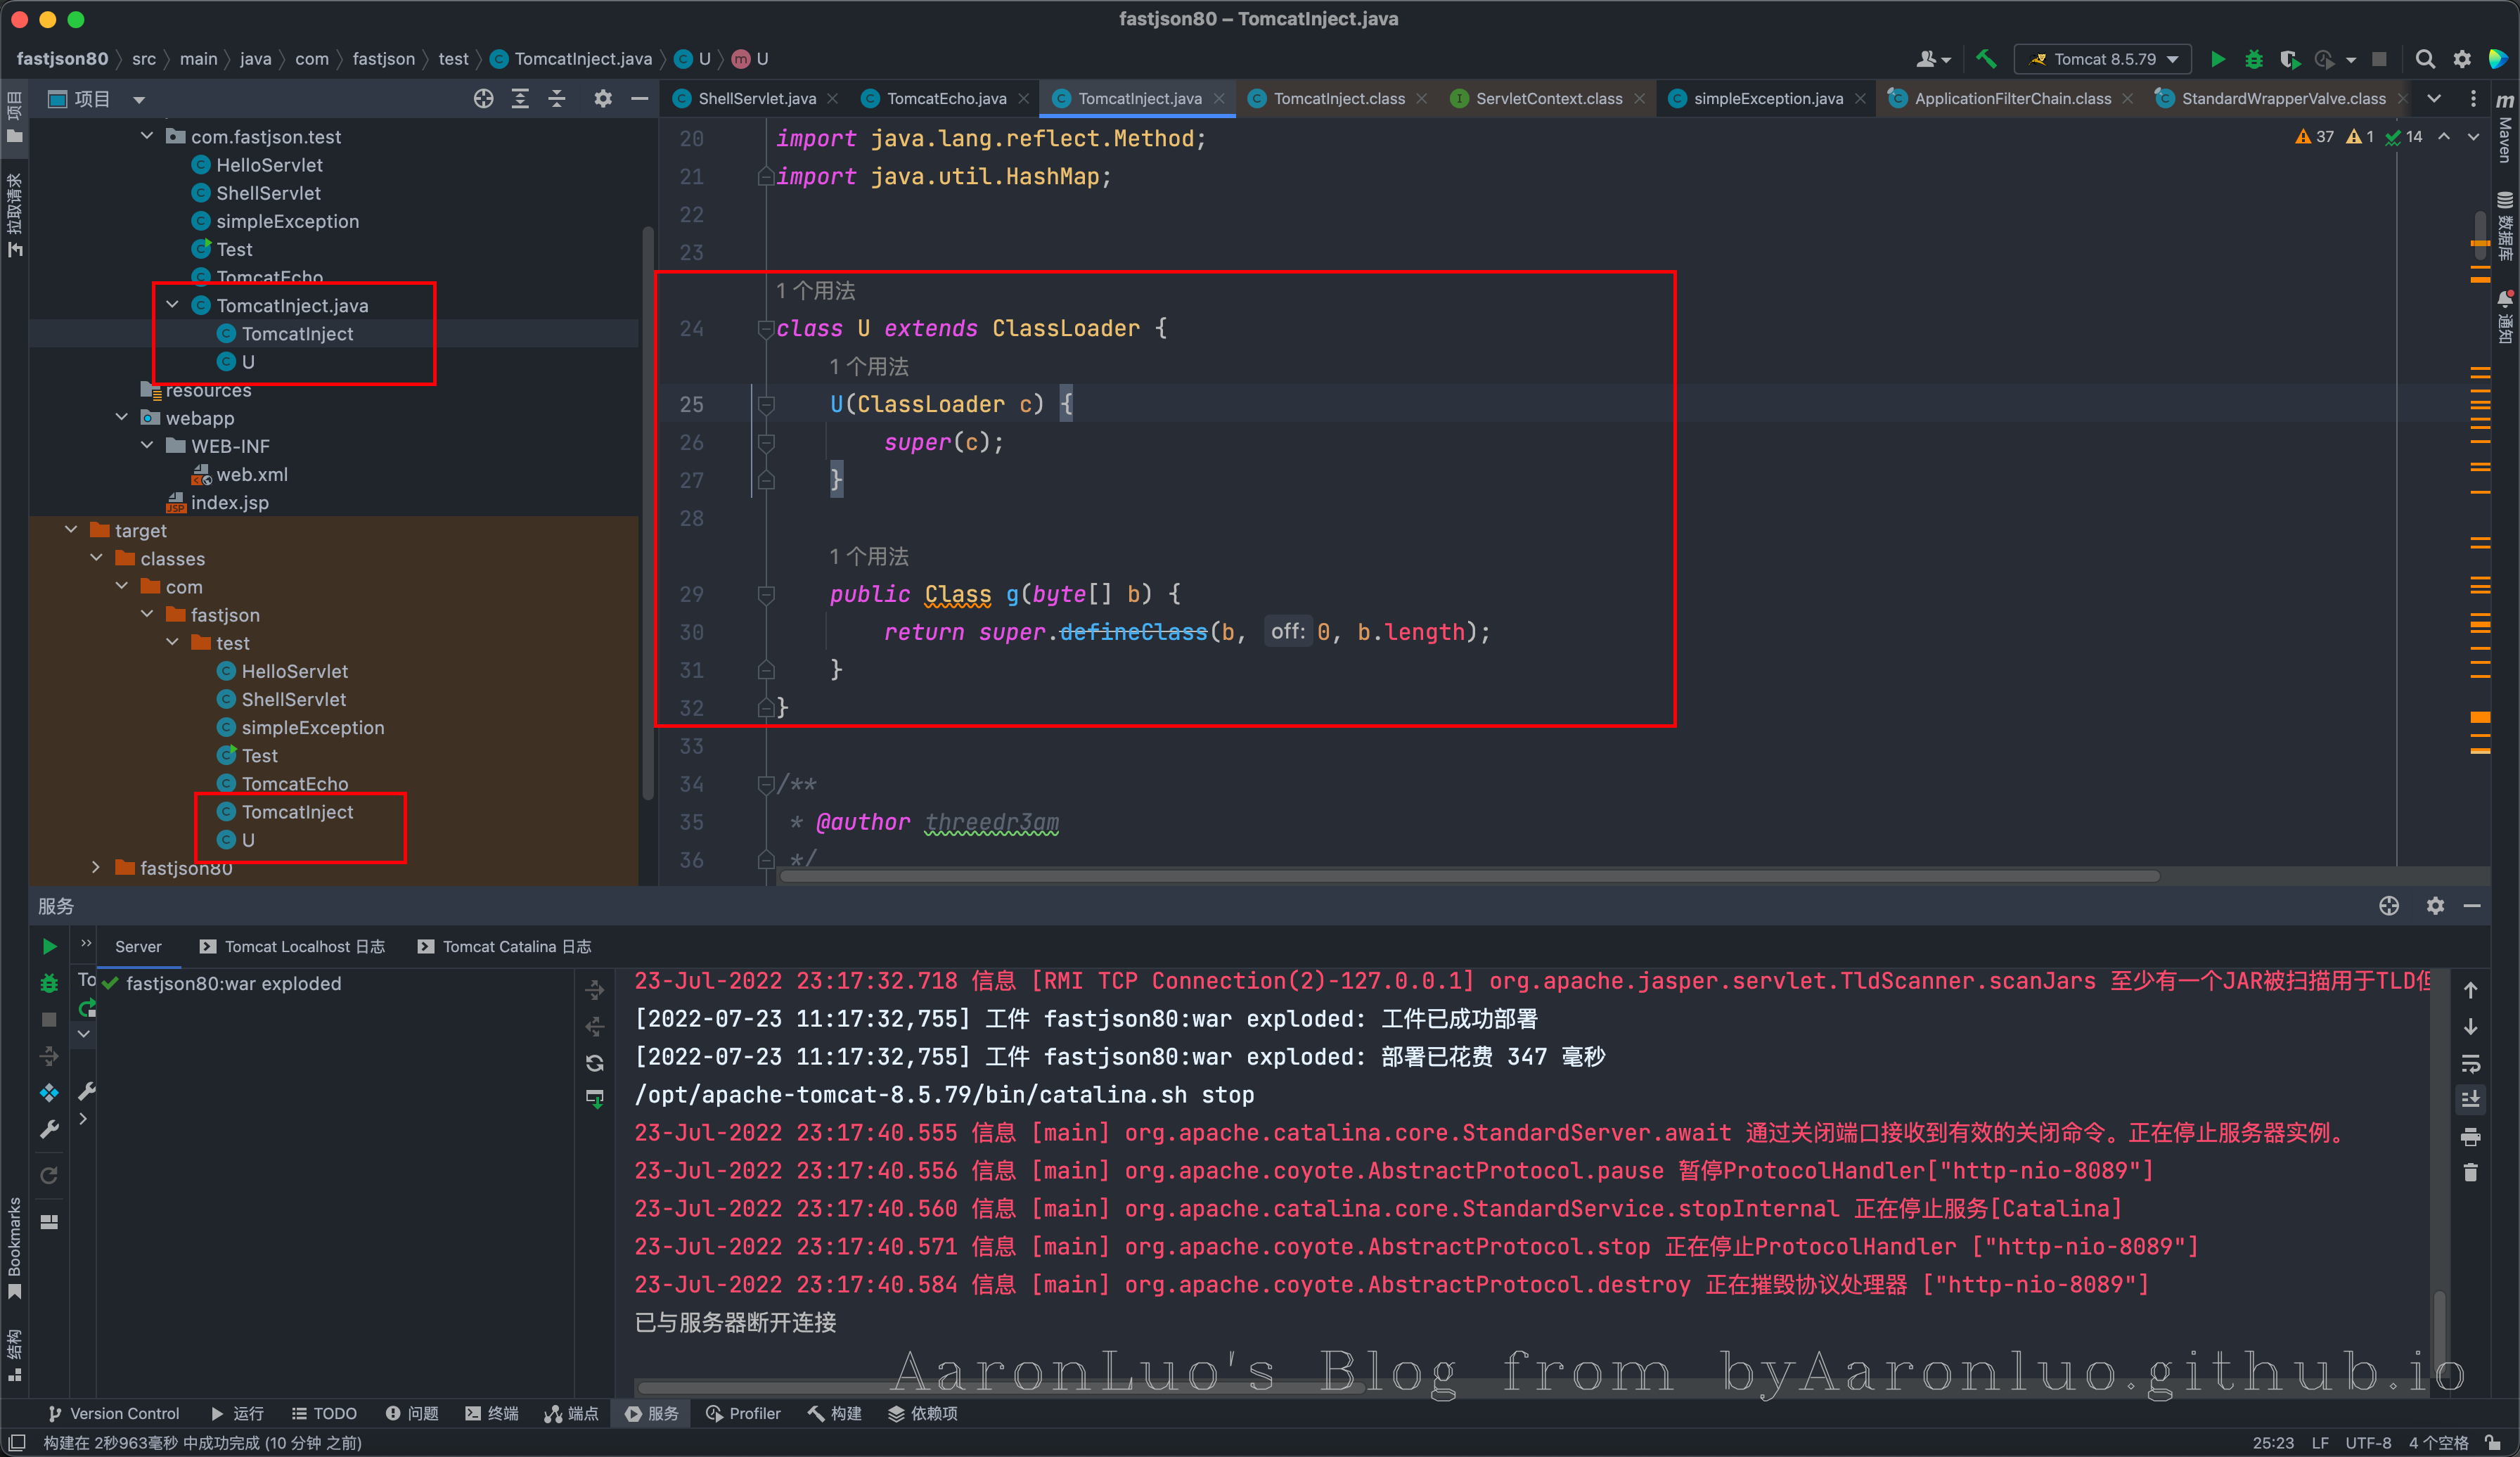Build the project with the hammer icon

point(1986,59)
